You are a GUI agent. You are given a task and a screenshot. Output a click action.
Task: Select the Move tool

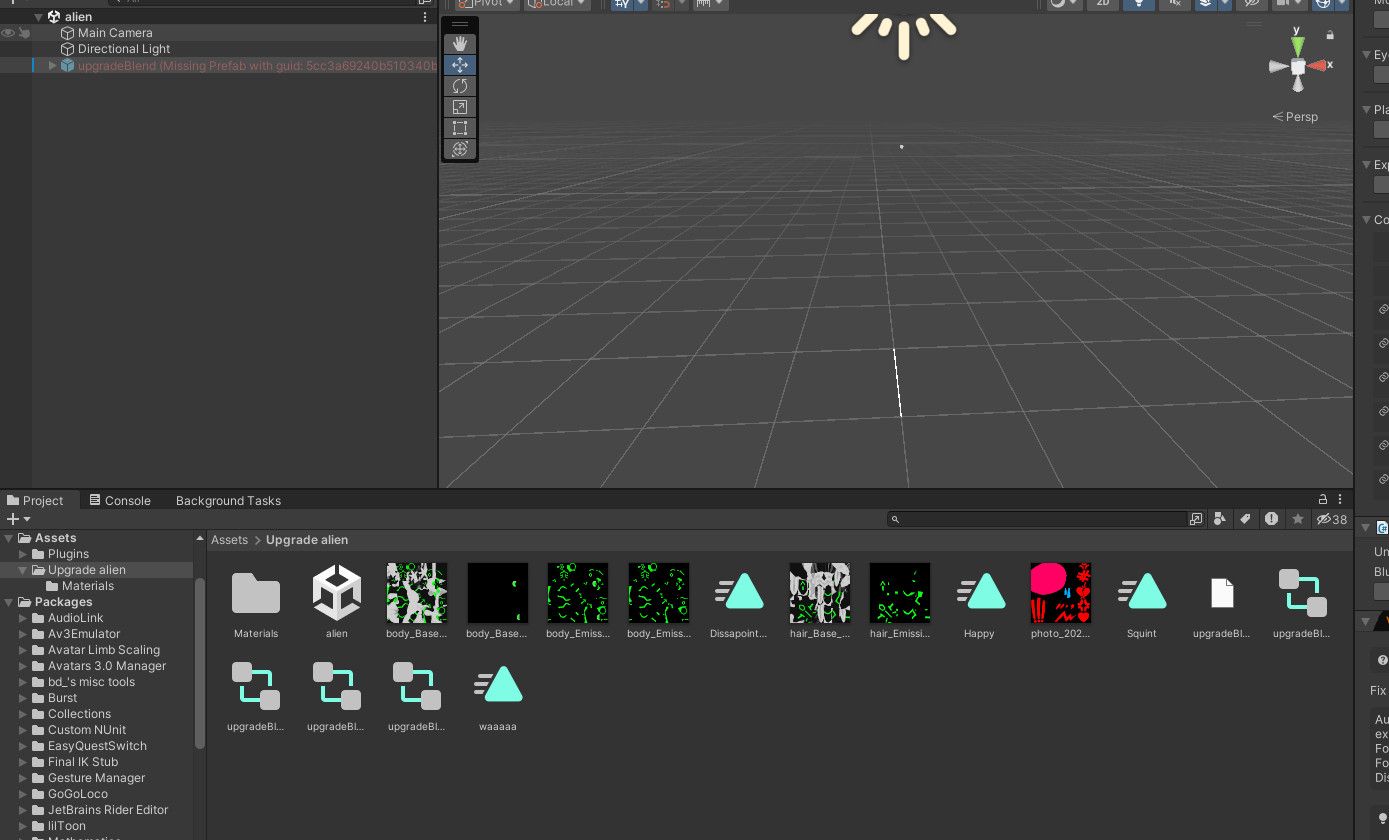[x=460, y=65]
